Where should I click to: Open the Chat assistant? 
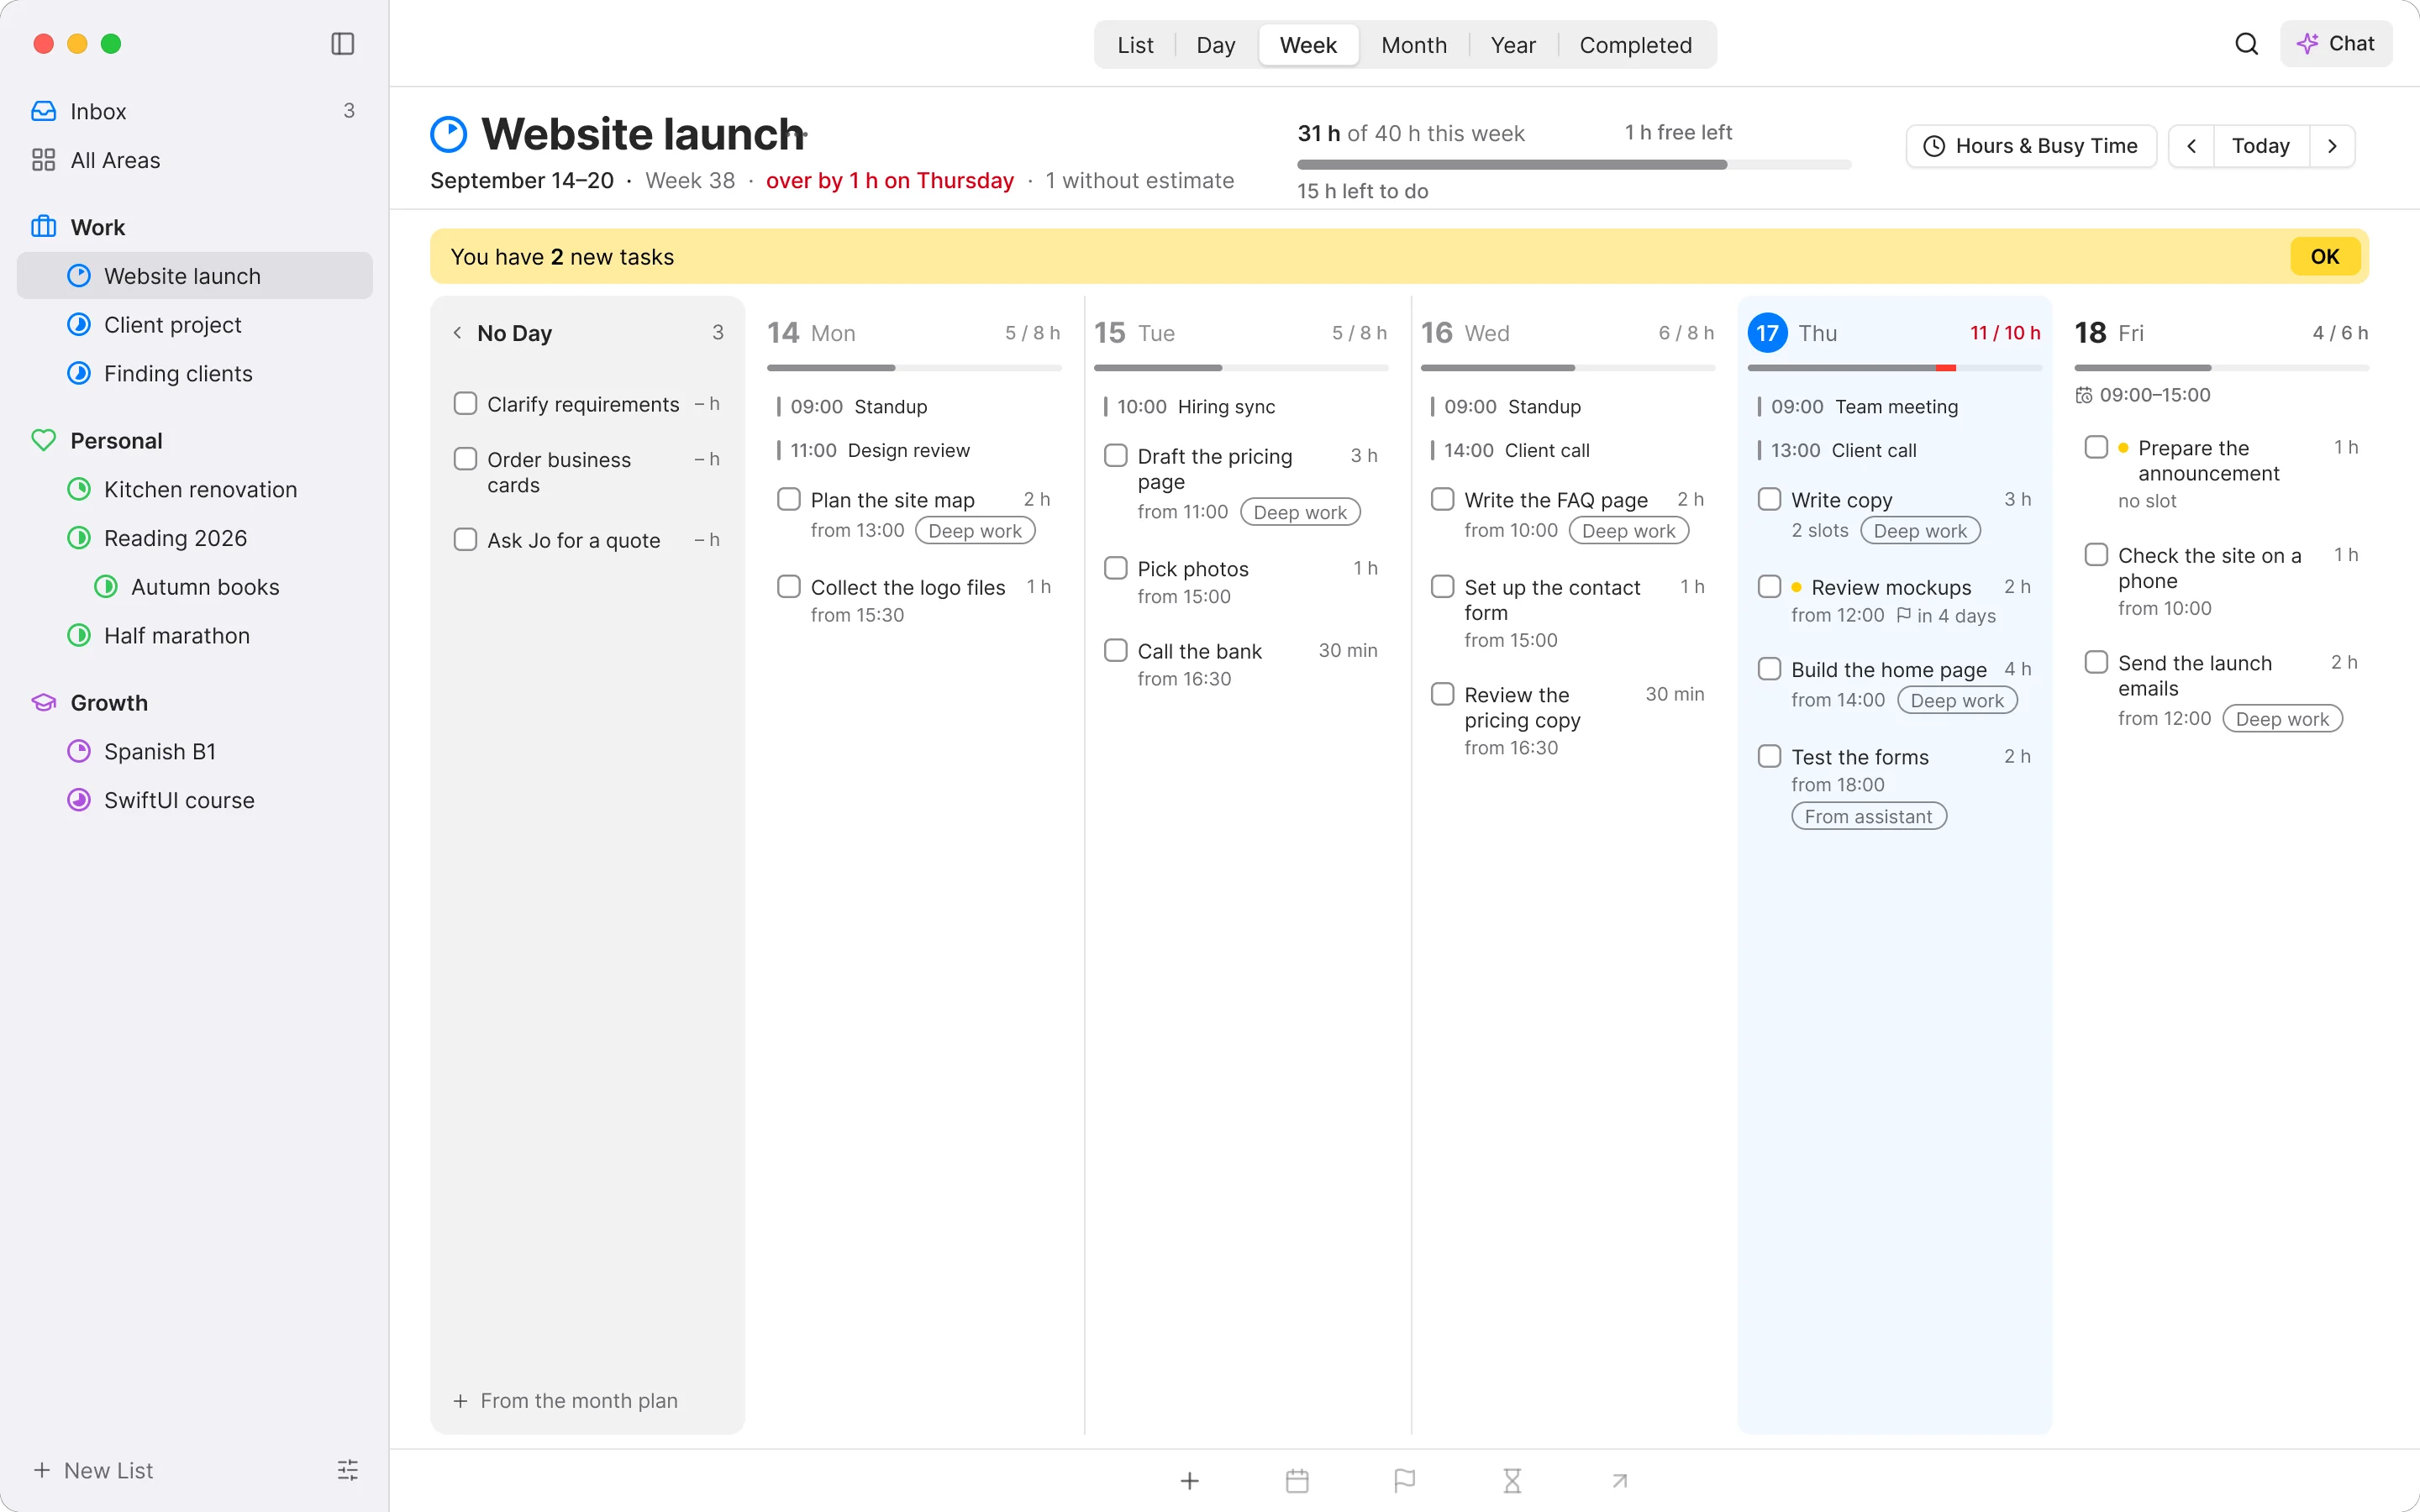click(x=2336, y=44)
